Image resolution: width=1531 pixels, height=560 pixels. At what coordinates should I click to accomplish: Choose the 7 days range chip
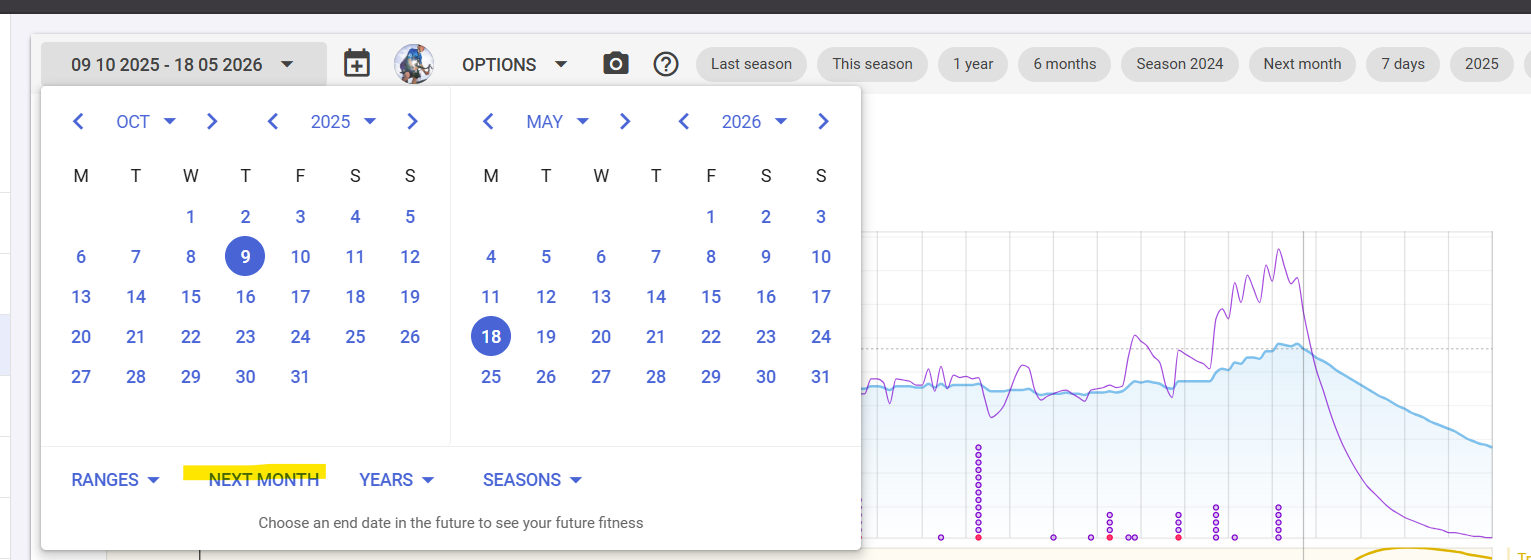coord(1402,64)
